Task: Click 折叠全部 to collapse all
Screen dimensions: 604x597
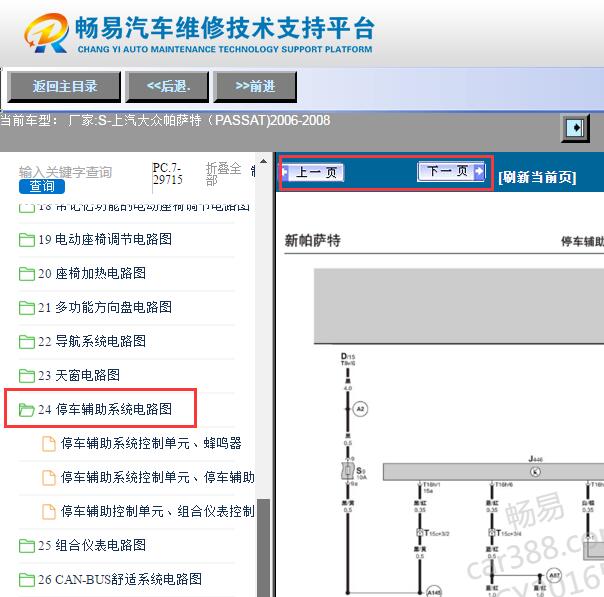Action: click(224, 174)
